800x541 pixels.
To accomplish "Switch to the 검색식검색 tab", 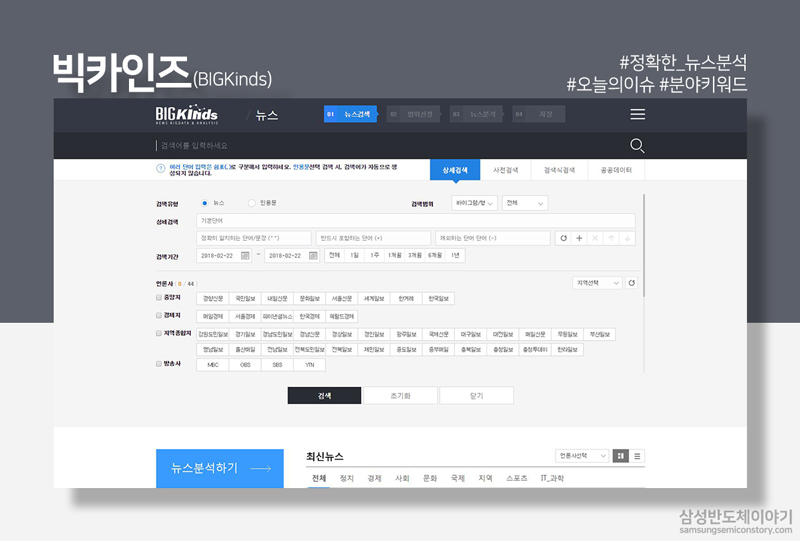I will click(559, 170).
